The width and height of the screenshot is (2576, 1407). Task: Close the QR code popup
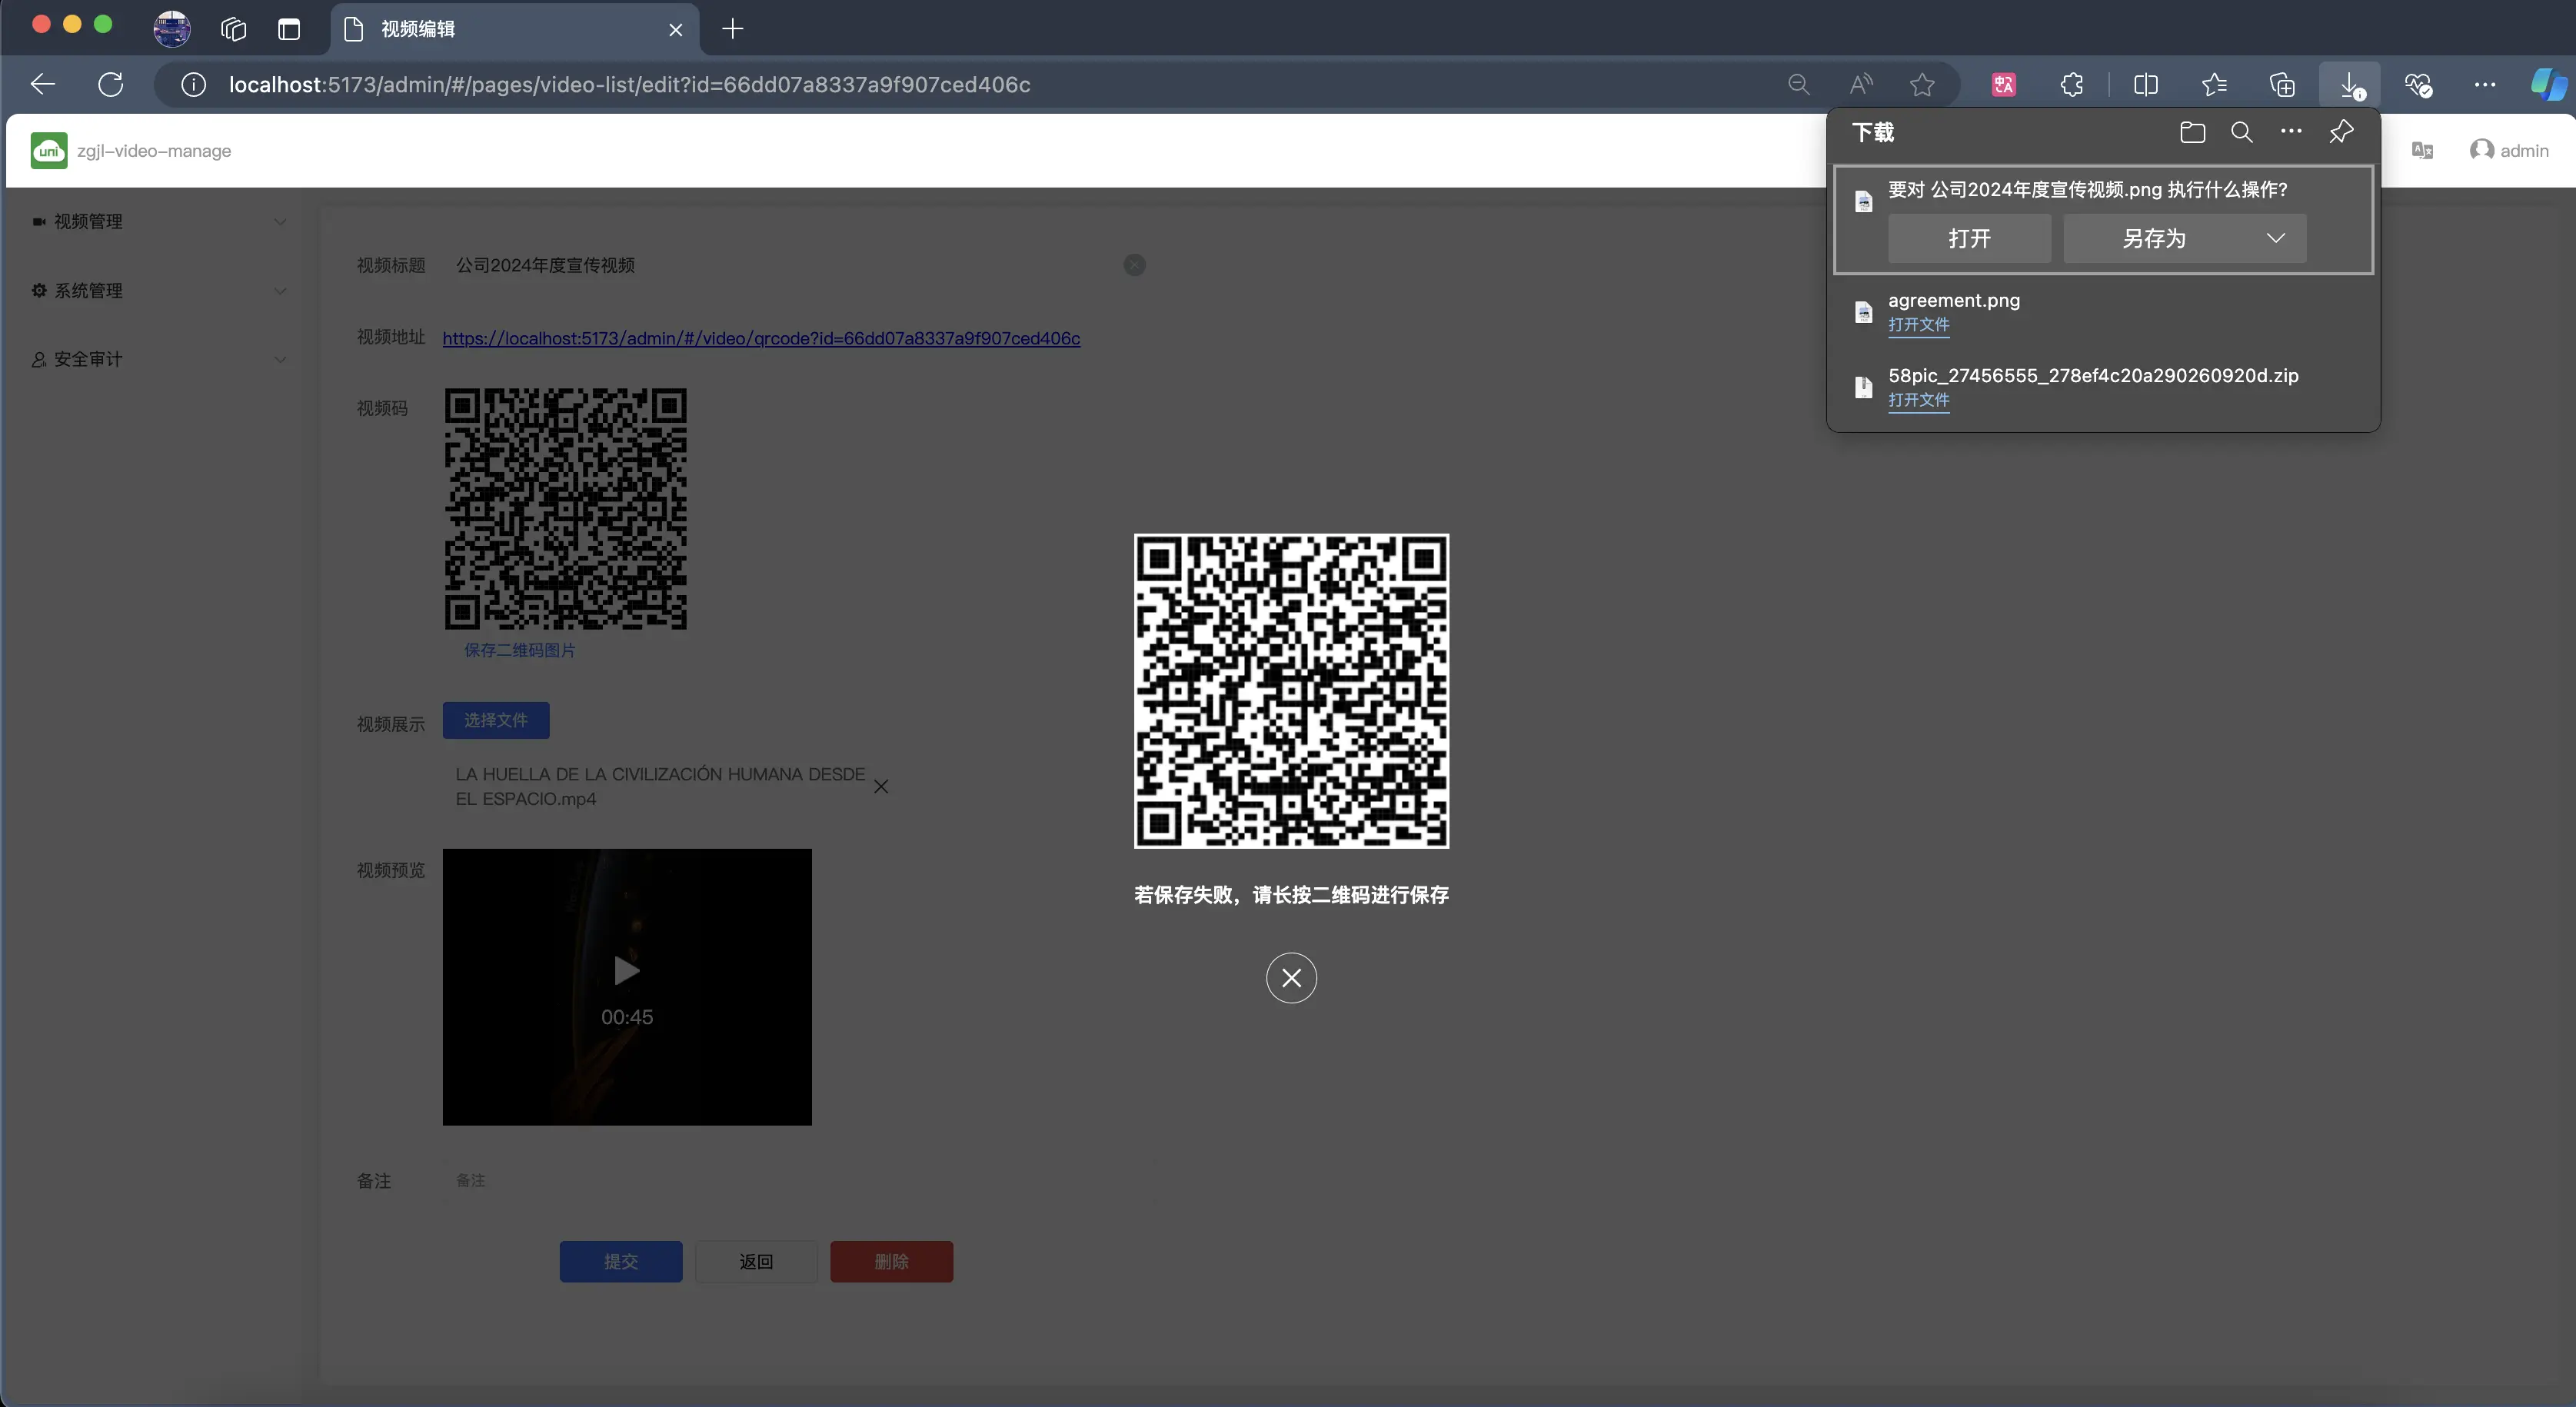coord(1291,977)
